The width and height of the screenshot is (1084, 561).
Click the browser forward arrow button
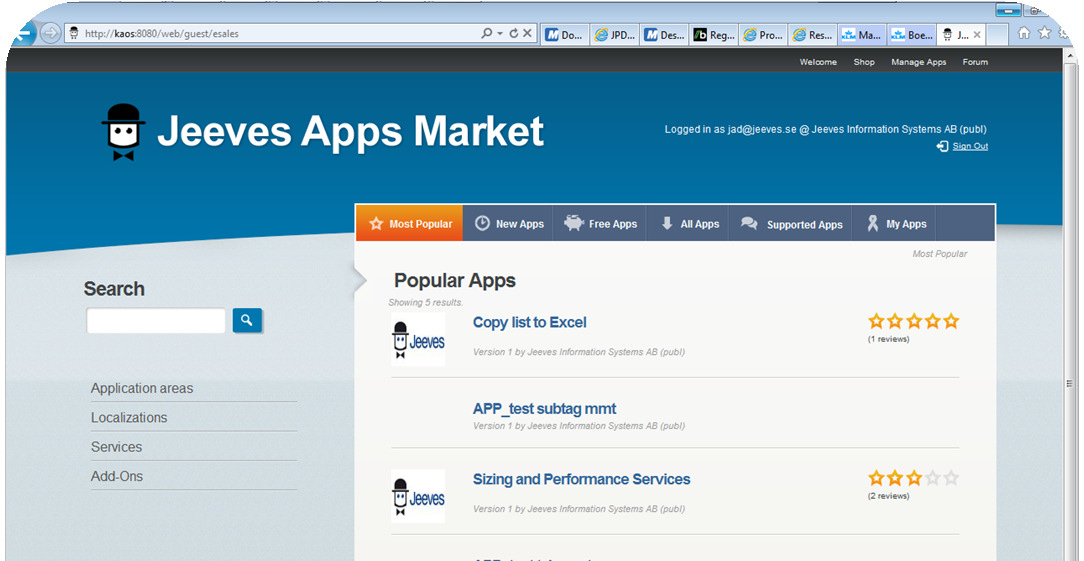click(x=50, y=33)
